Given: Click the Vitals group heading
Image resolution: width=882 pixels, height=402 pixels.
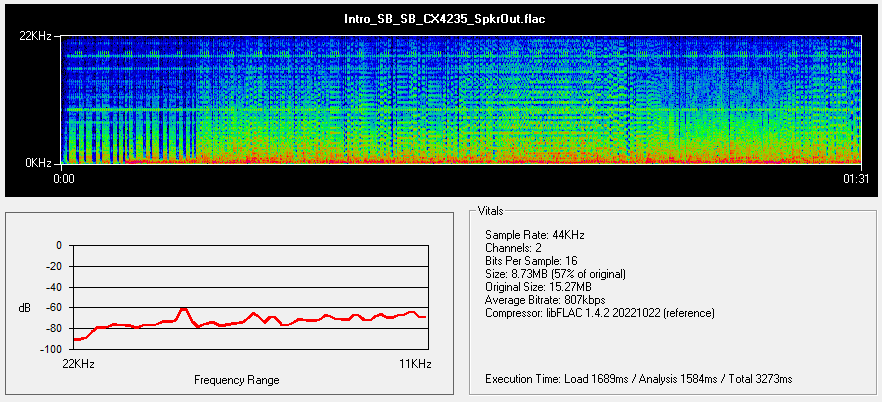Looking at the screenshot, I should point(491,212).
